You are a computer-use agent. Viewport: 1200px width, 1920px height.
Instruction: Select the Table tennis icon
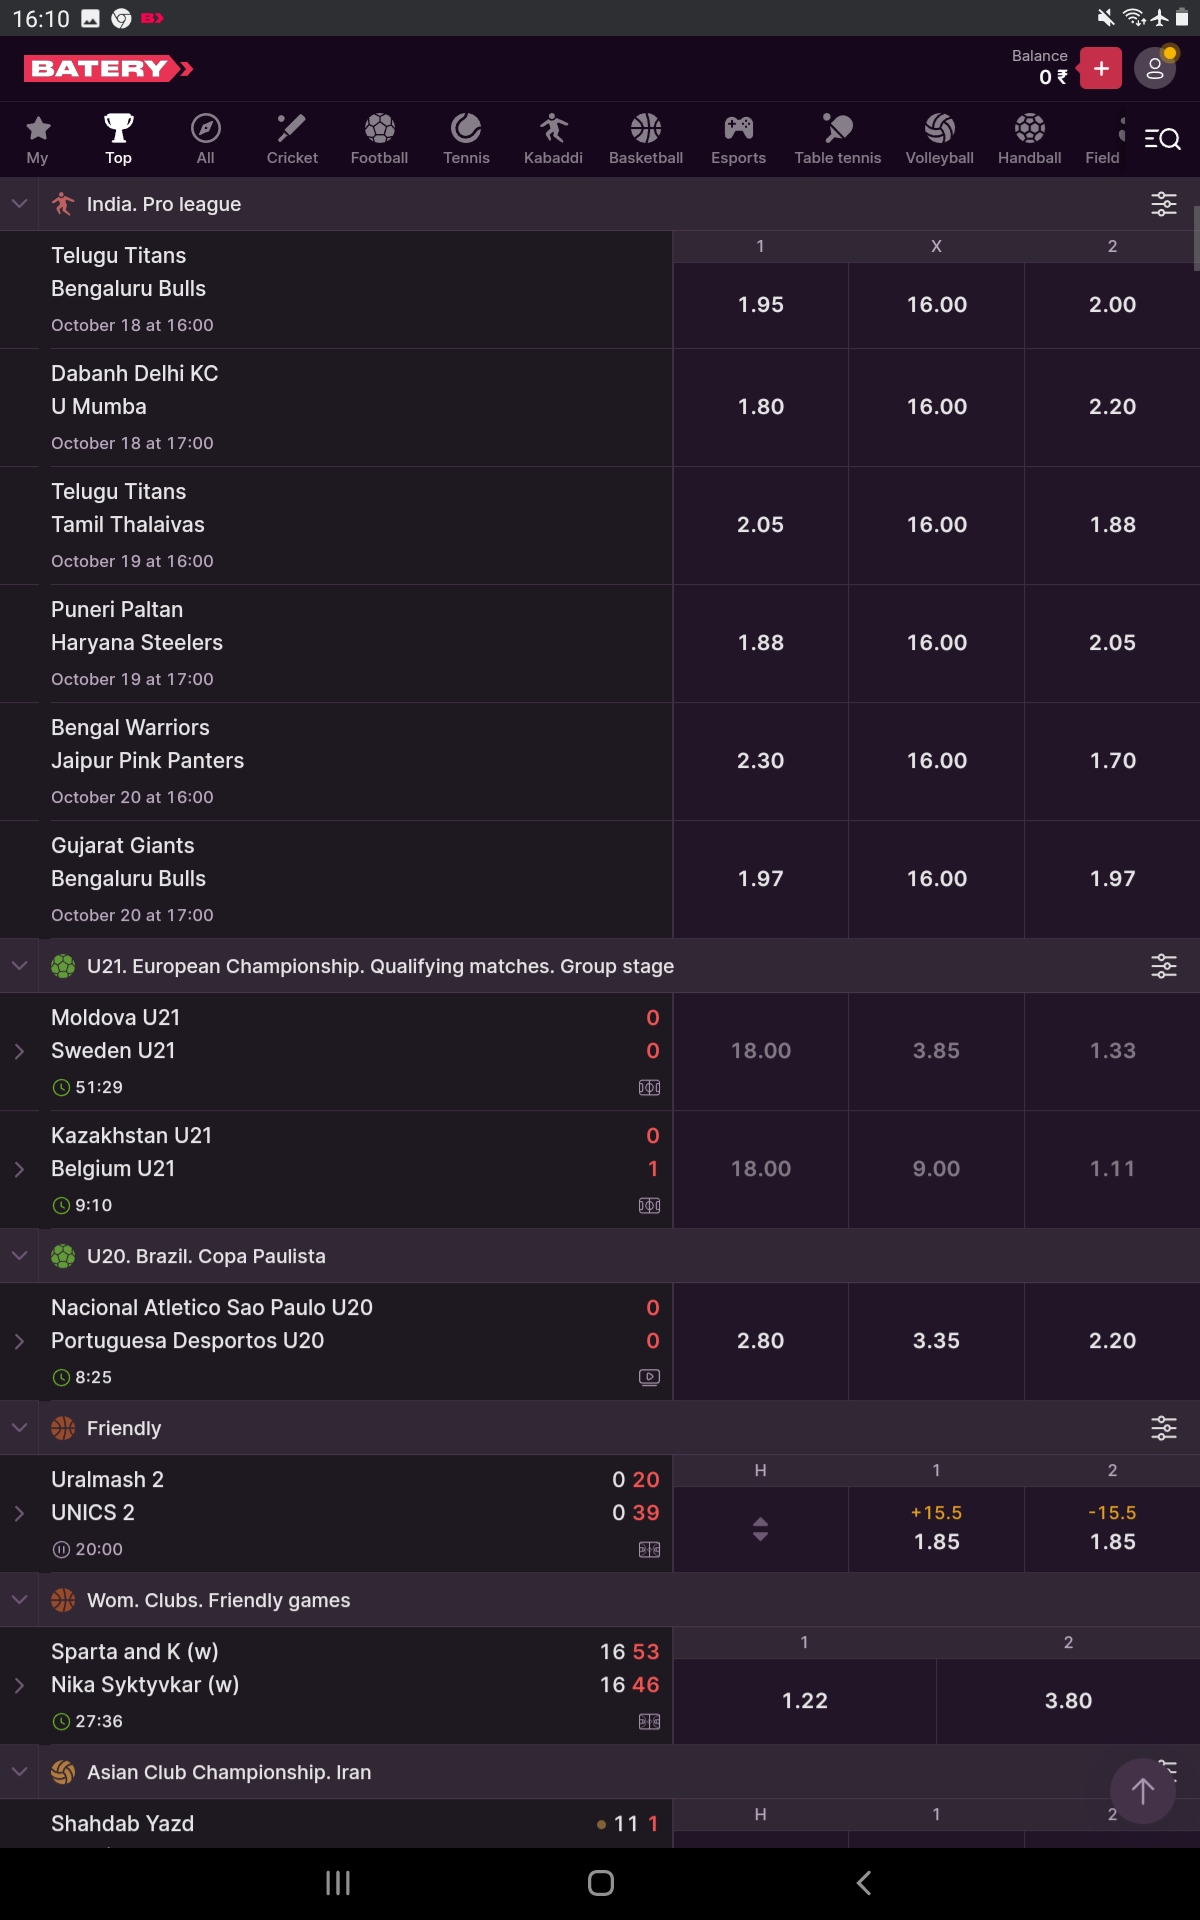(x=837, y=138)
